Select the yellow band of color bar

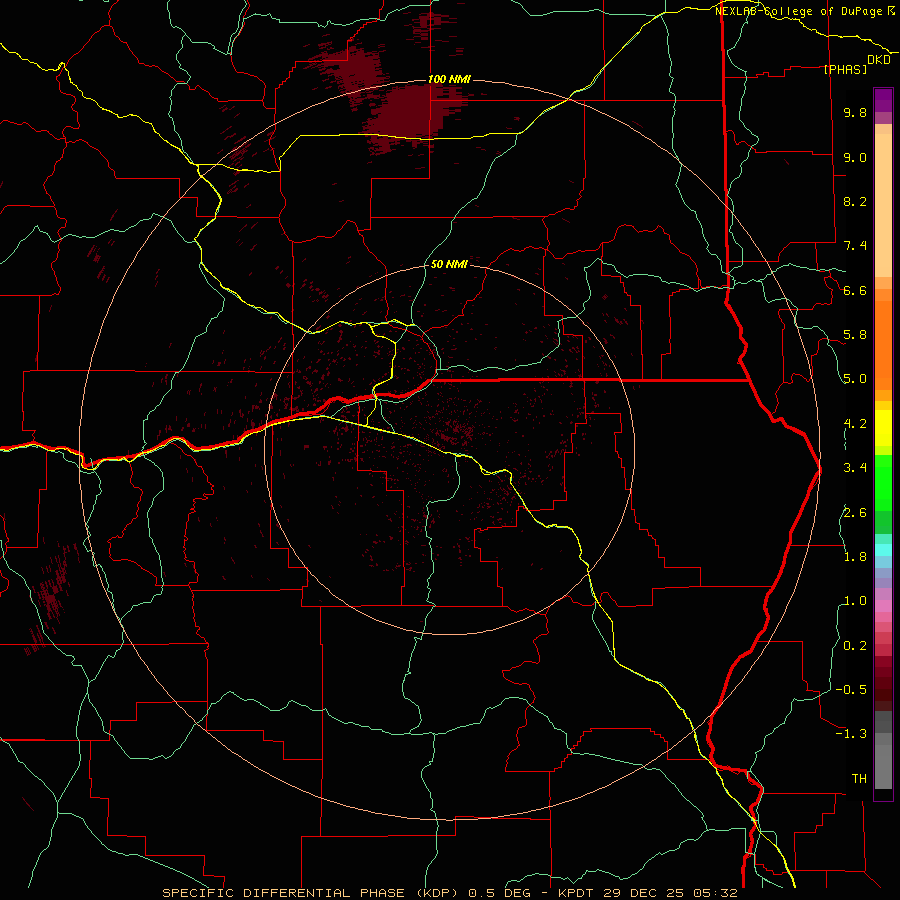click(883, 428)
